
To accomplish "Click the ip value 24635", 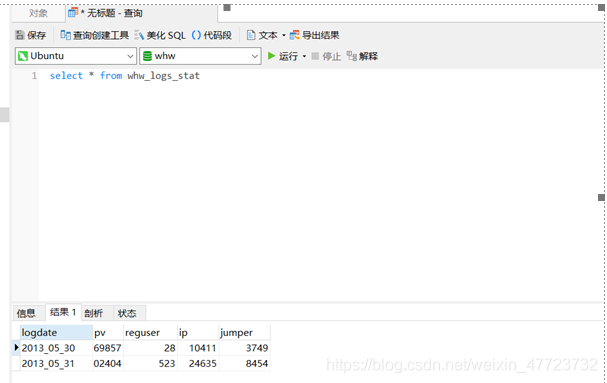I will click(198, 363).
